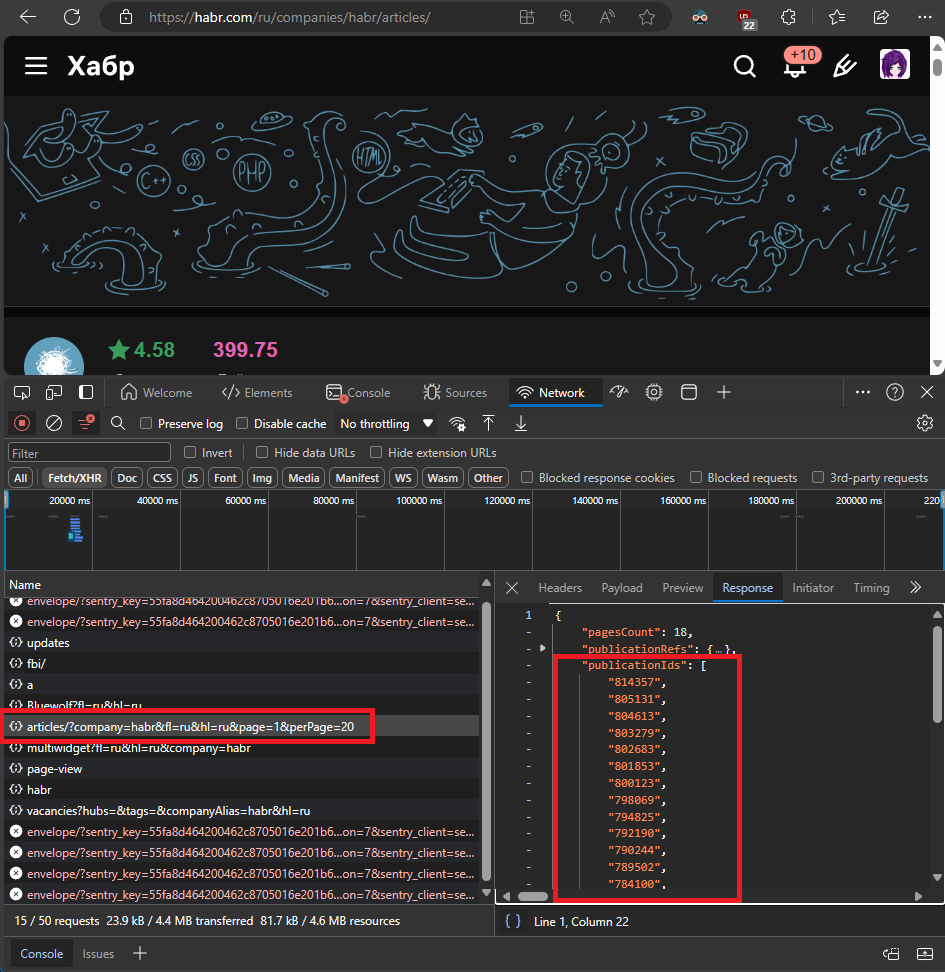Click the network timeline overview

coord(474,530)
